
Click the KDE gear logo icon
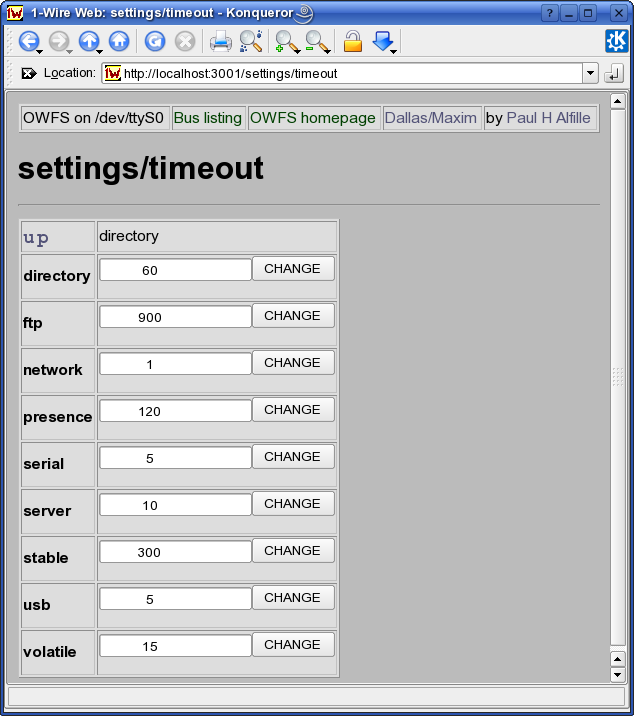click(617, 41)
